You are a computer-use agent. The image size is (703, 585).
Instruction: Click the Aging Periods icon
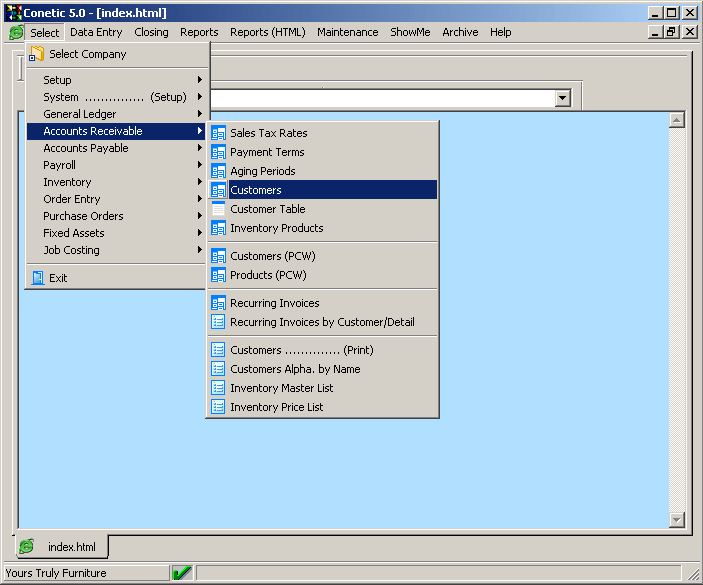click(x=218, y=171)
